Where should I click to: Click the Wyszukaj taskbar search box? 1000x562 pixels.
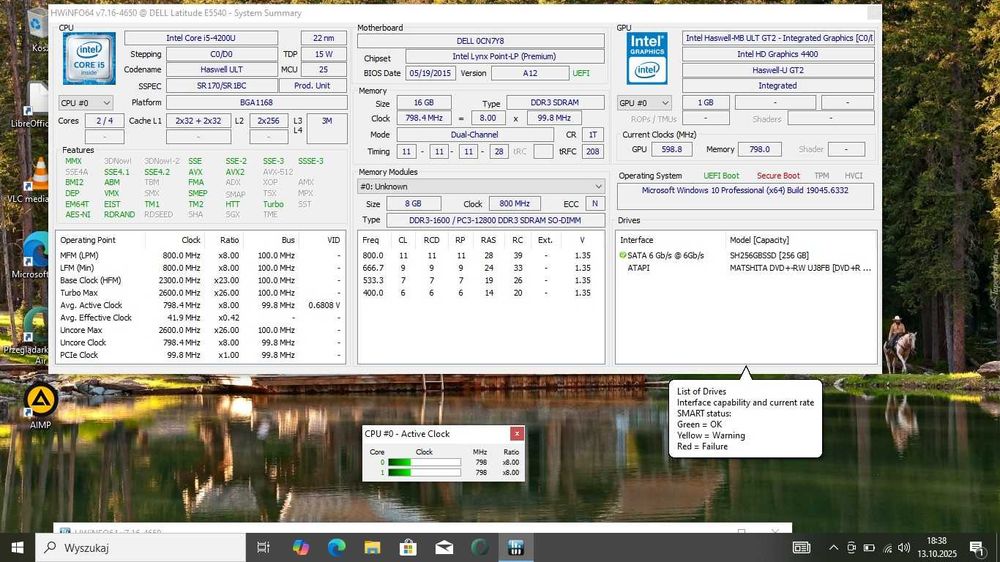click(140, 547)
